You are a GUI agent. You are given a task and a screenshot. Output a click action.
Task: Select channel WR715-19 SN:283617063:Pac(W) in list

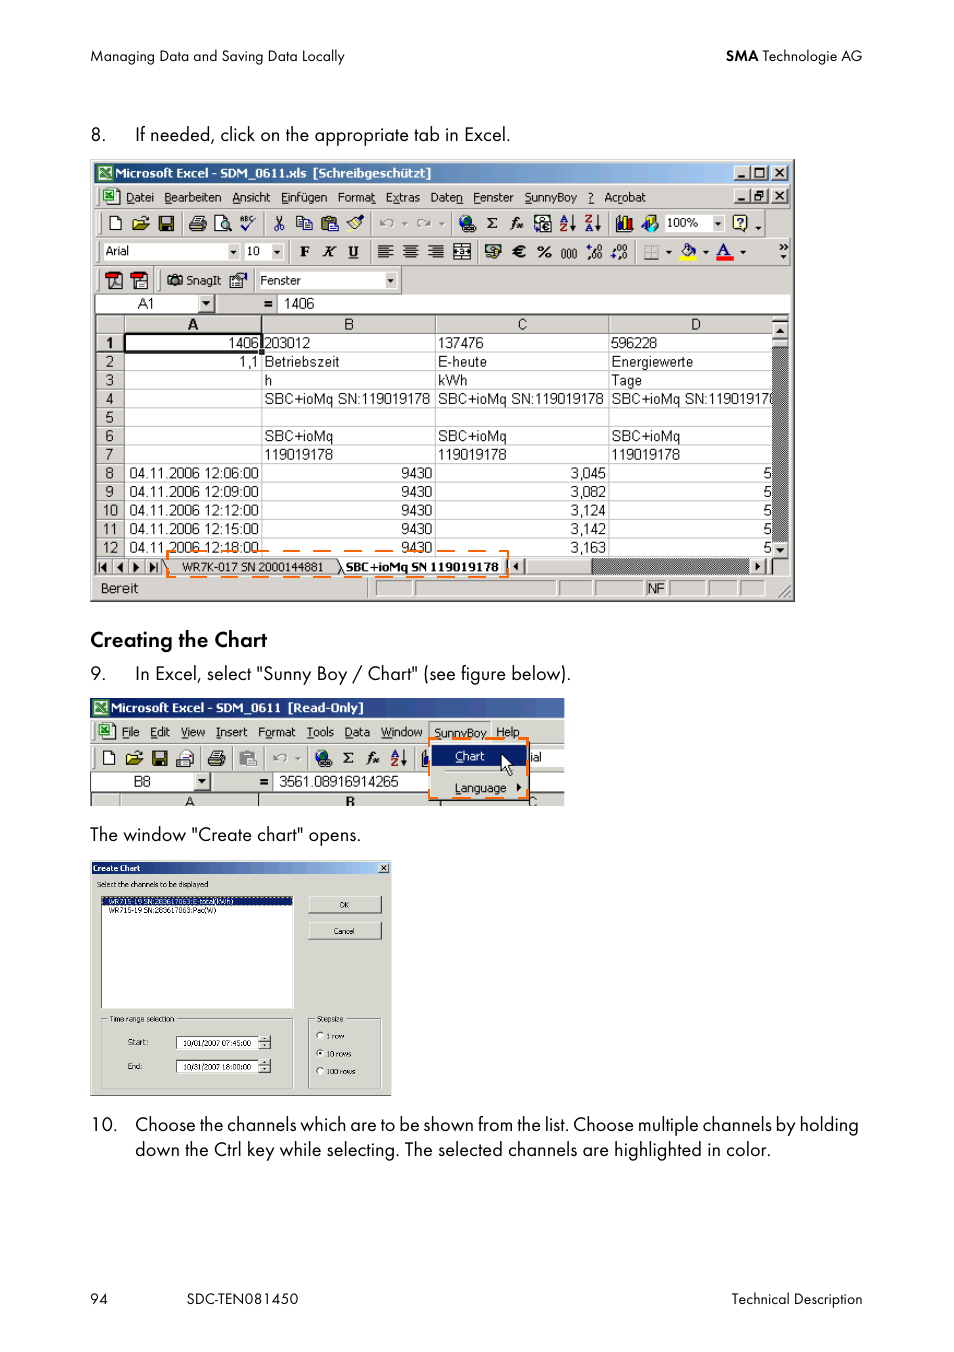pos(197,911)
